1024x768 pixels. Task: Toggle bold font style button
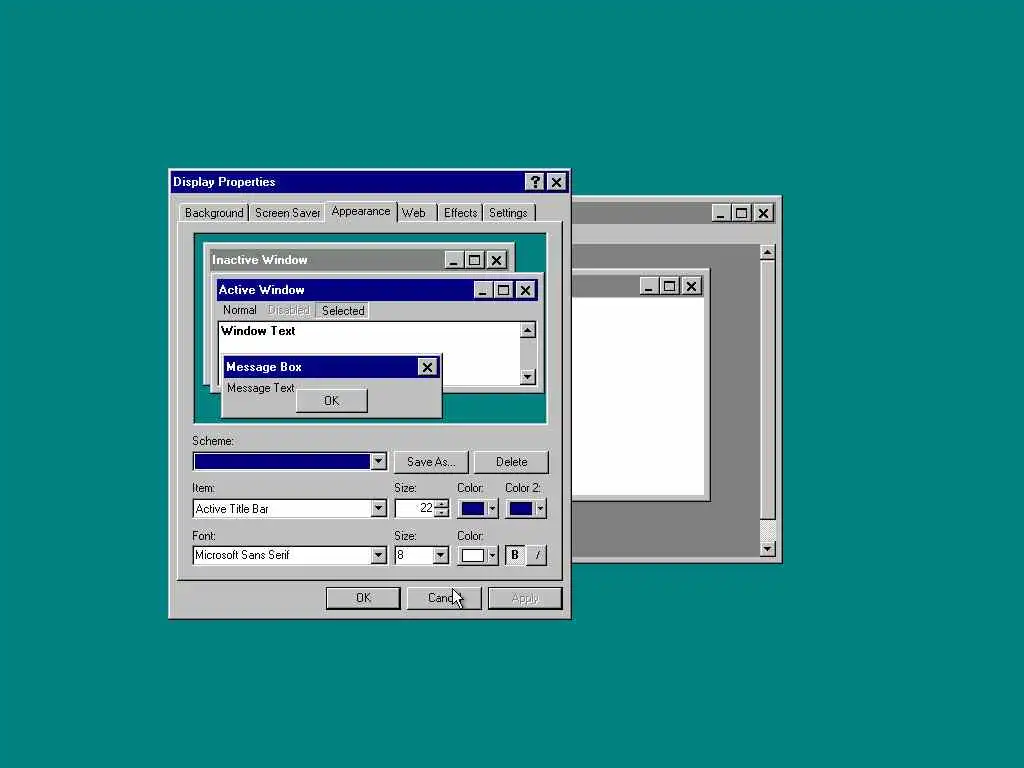(515, 555)
